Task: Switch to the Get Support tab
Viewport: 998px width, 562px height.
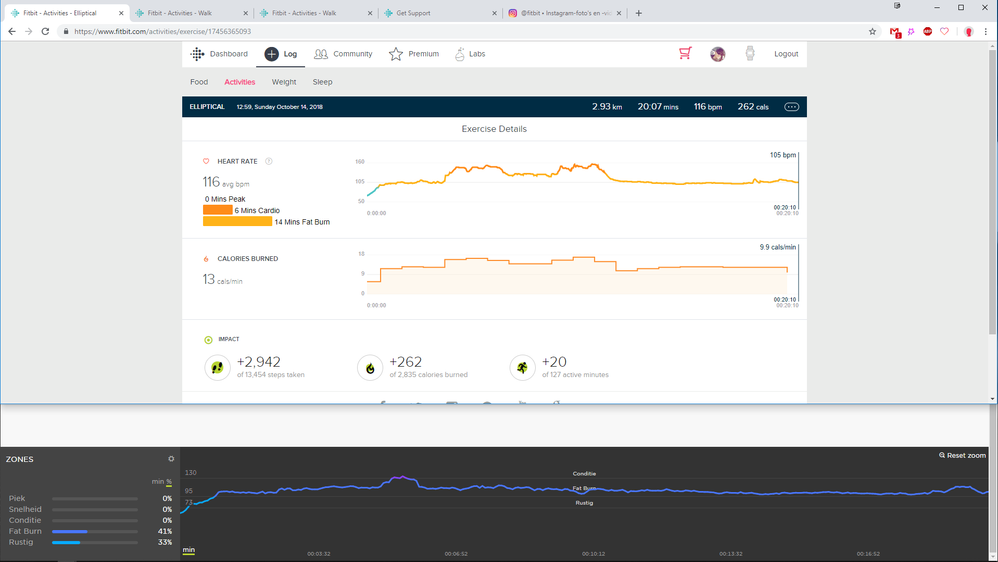Action: (439, 13)
